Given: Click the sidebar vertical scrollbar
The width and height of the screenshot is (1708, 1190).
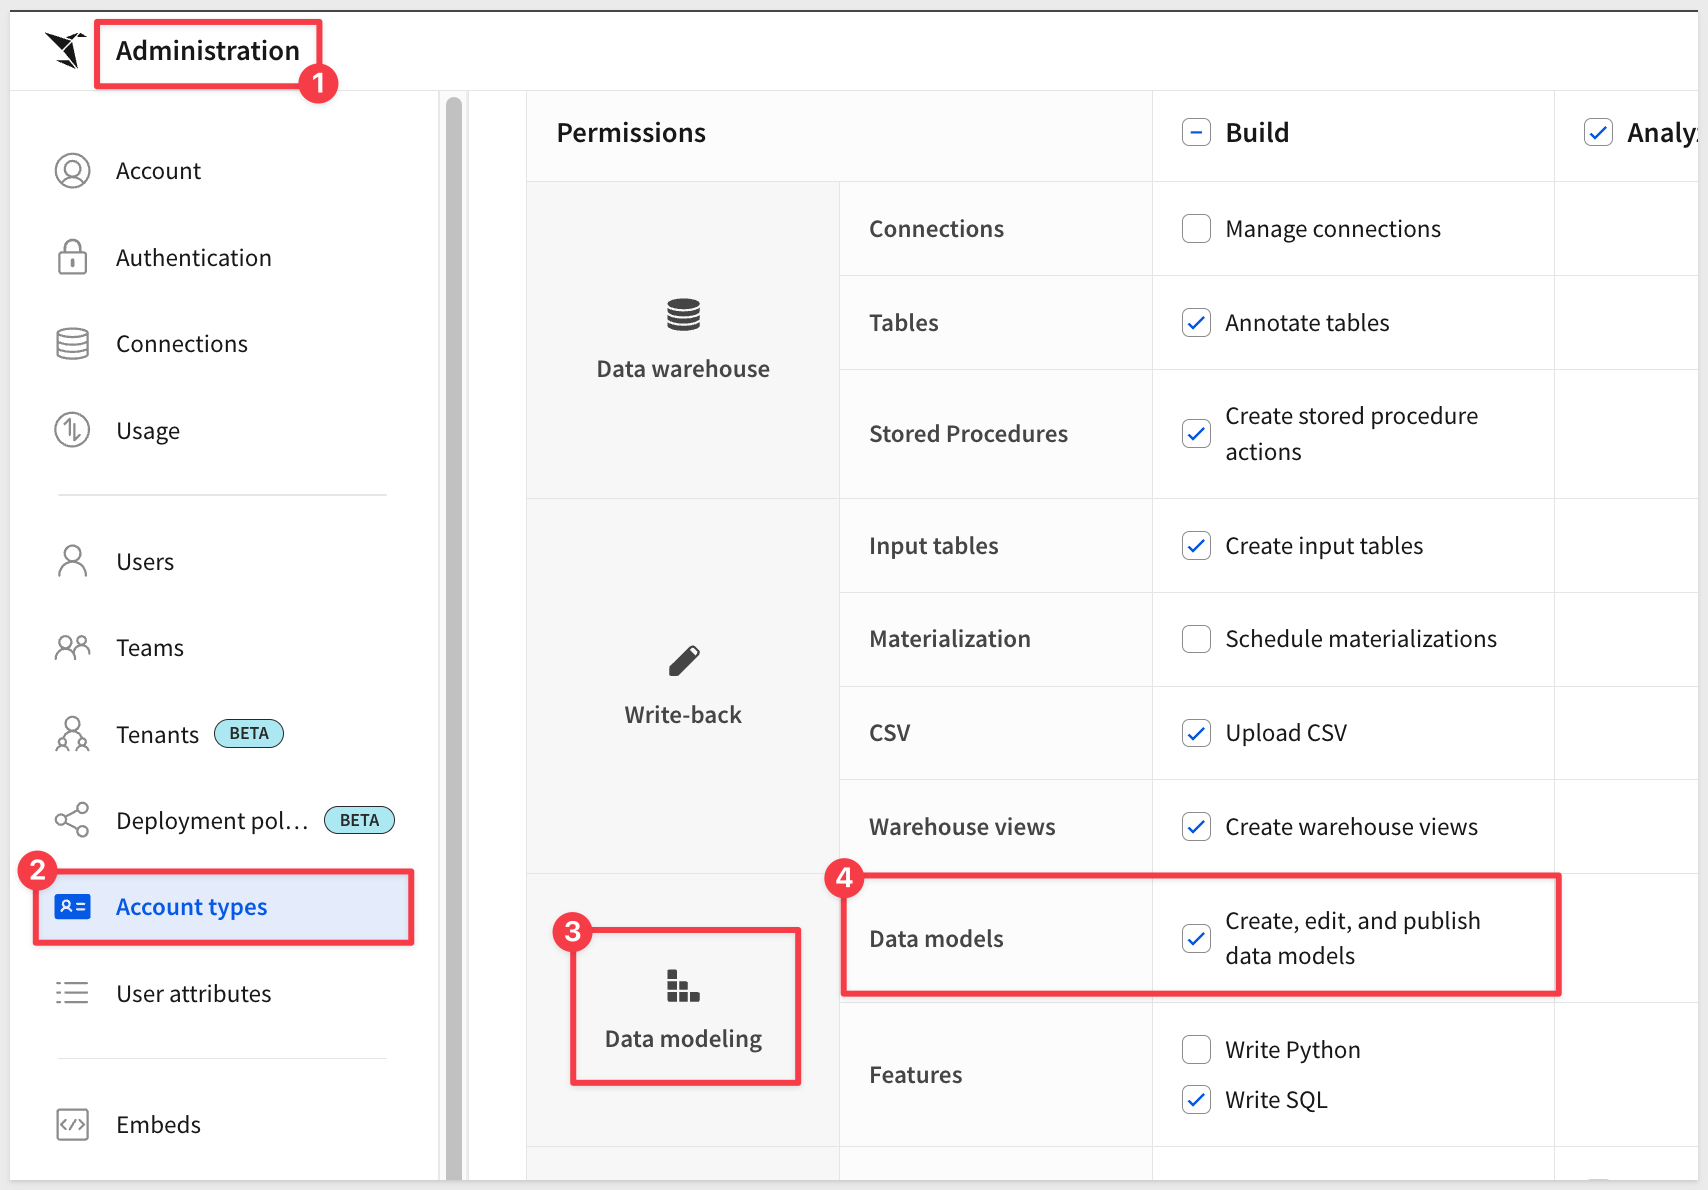Looking at the screenshot, I should coord(454,600).
